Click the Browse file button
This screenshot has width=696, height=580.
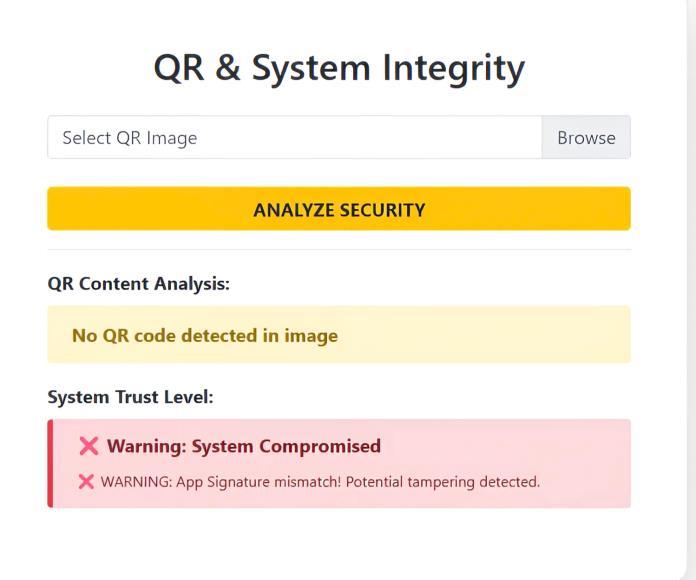click(586, 138)
